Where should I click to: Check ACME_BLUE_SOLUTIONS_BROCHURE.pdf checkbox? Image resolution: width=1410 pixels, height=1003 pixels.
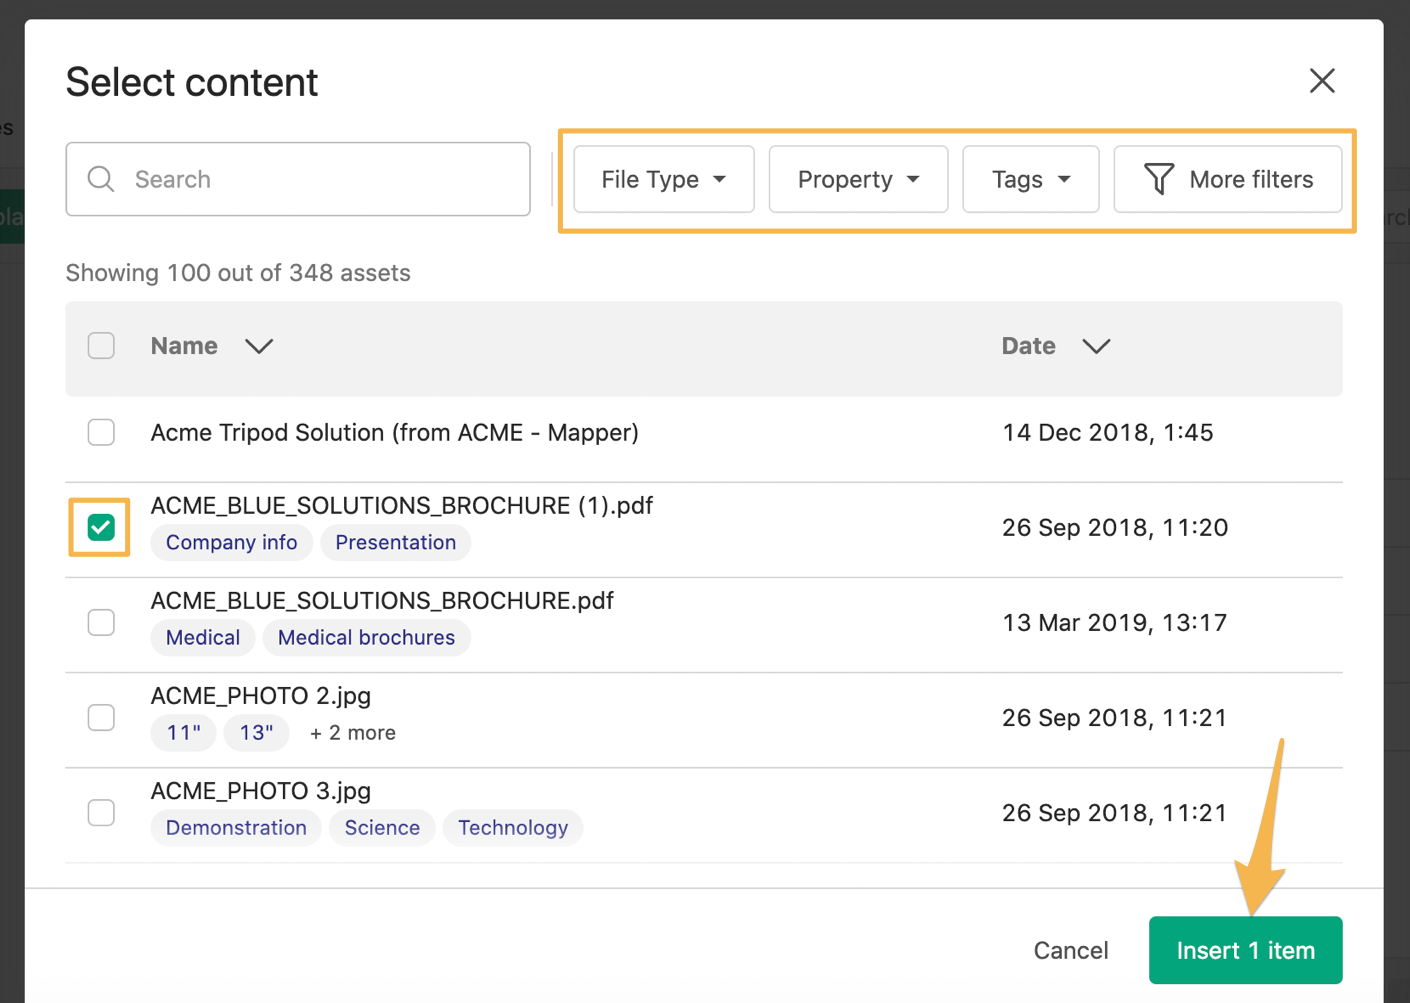click(x=101, y=622)
